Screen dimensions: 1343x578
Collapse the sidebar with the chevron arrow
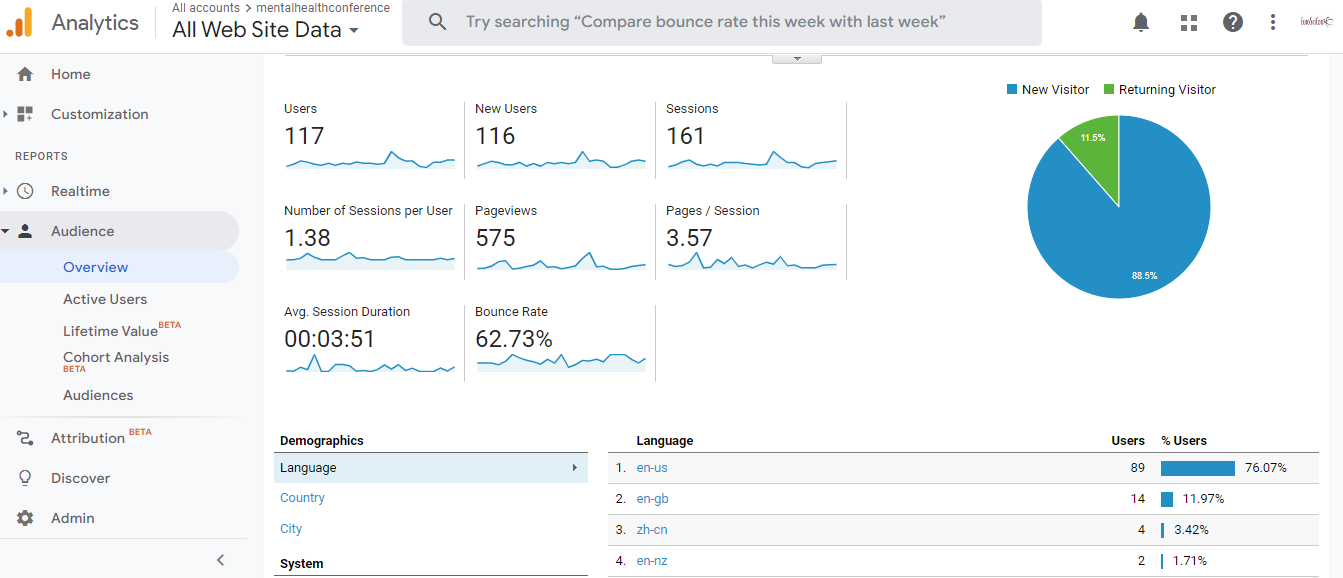coord(221,560)
